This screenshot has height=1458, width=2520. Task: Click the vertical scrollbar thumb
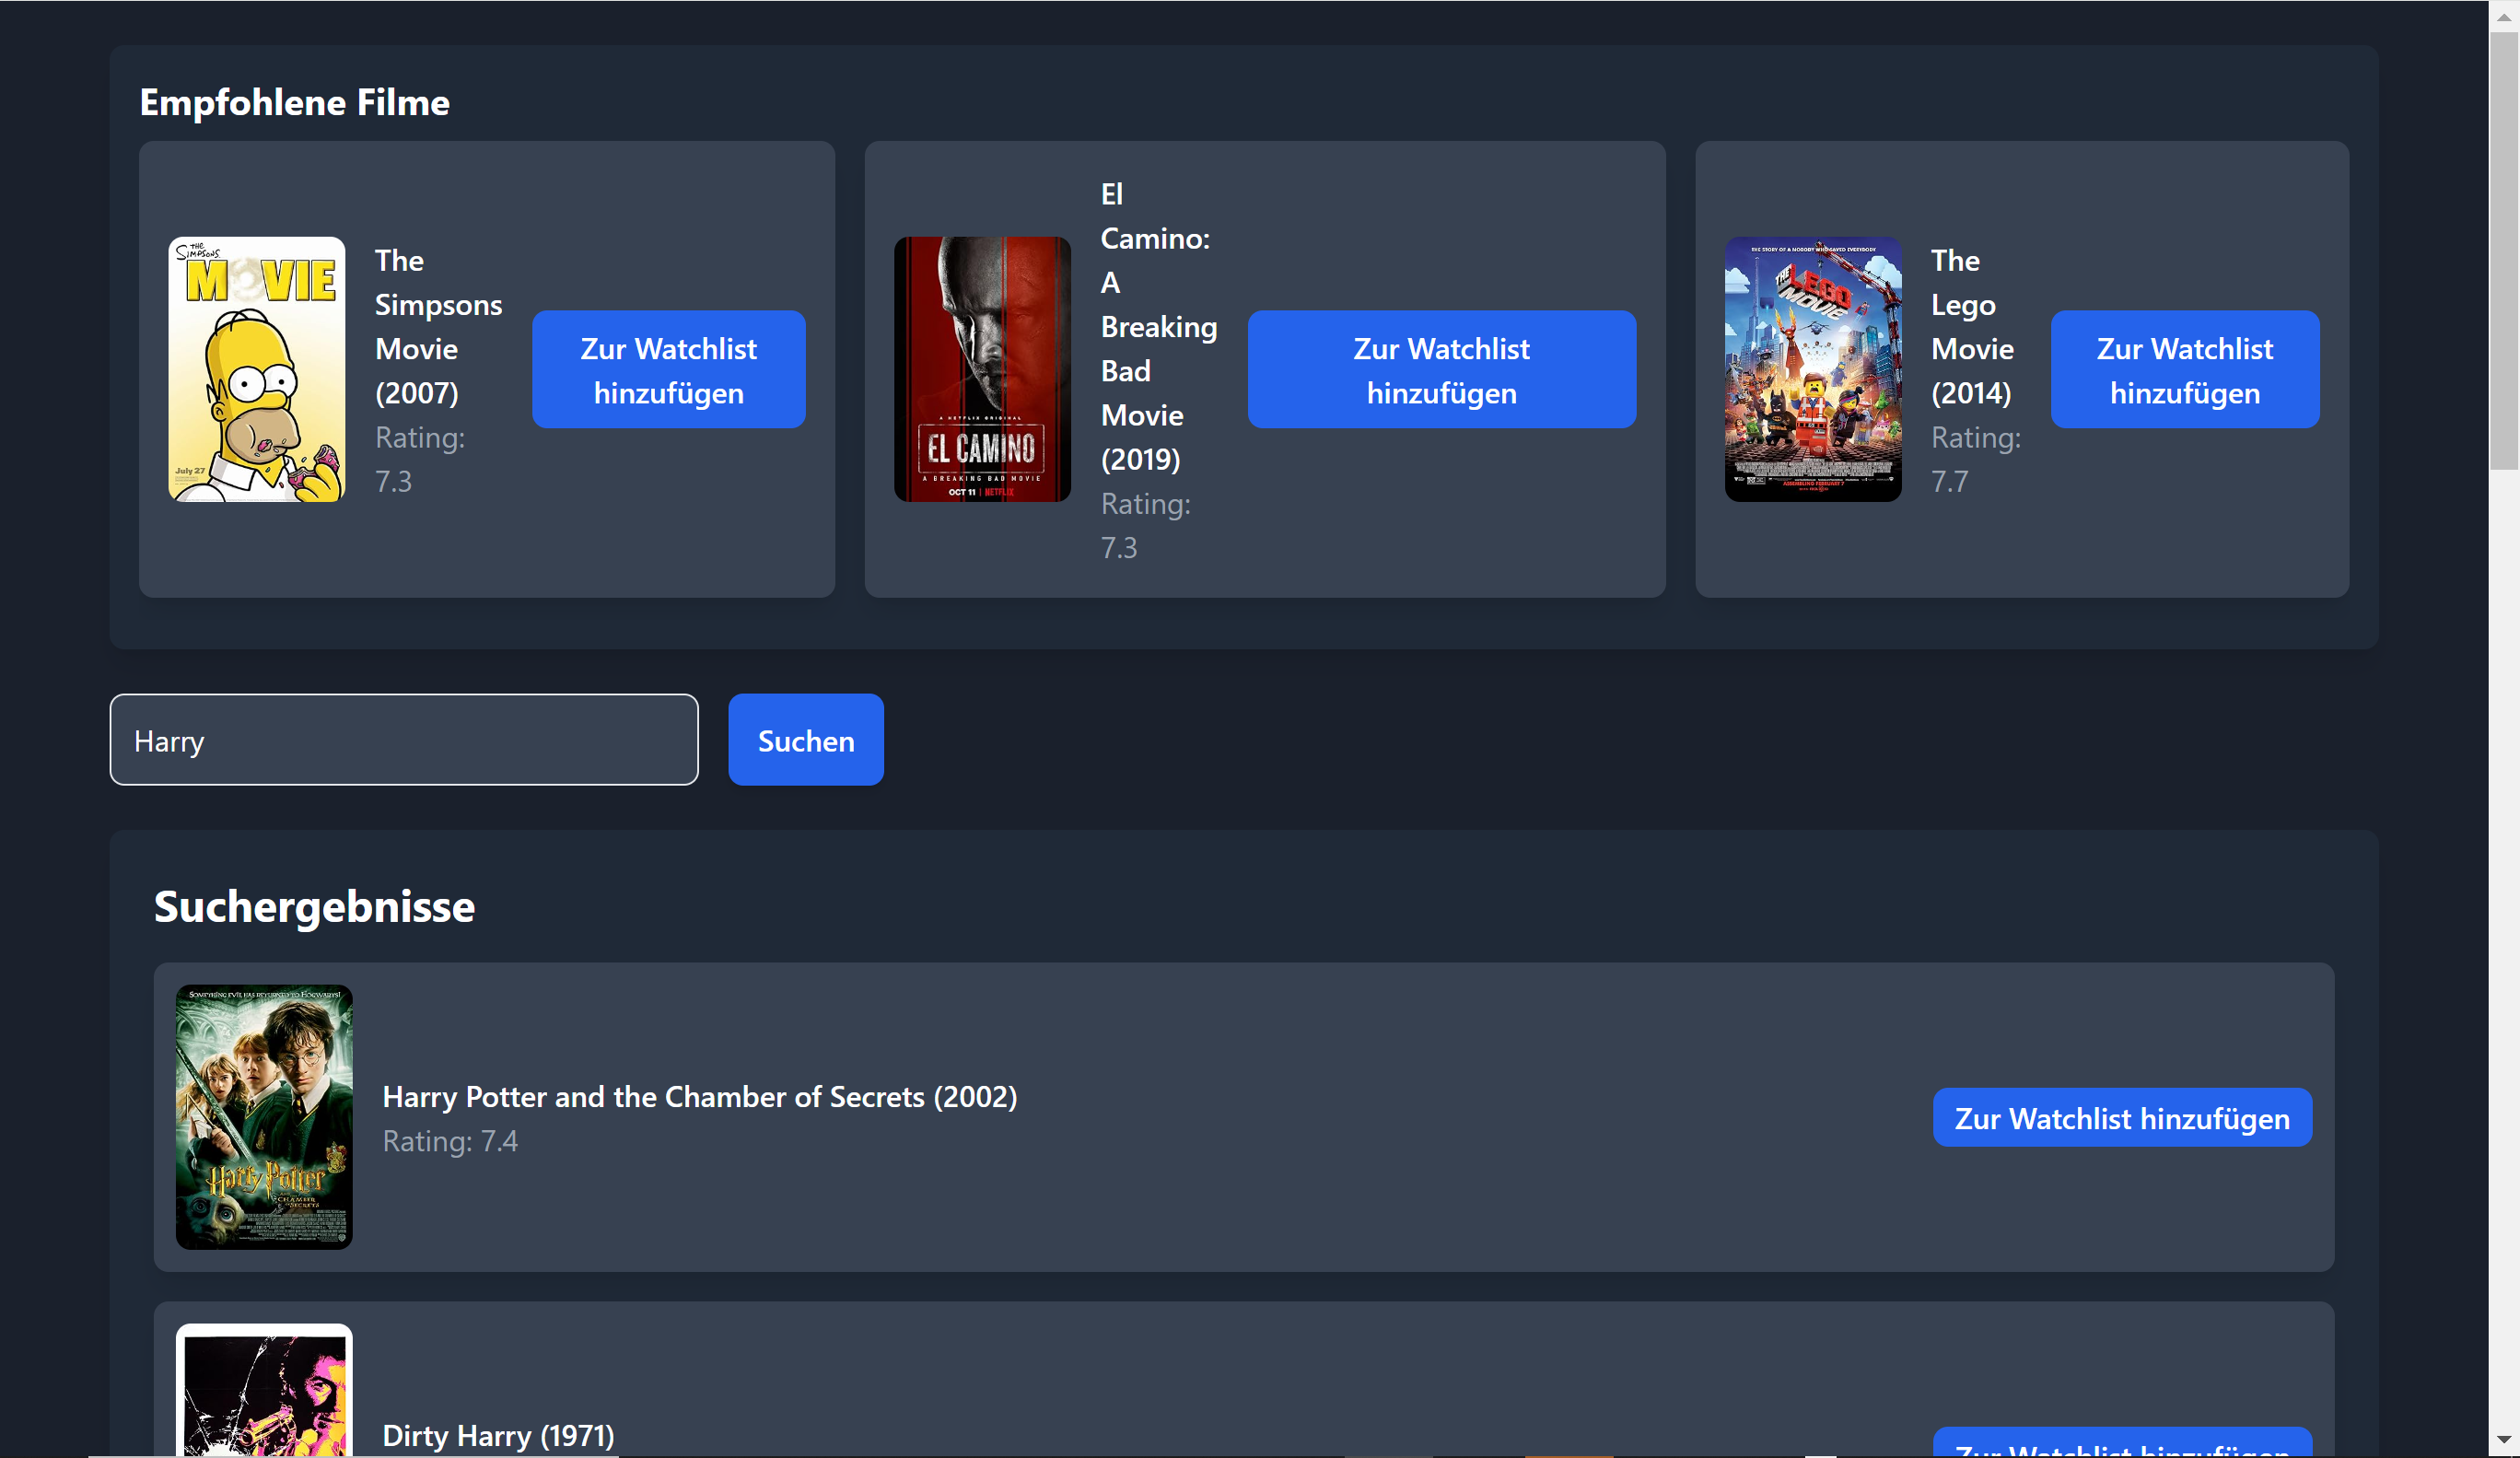[x=2503, y=250]
